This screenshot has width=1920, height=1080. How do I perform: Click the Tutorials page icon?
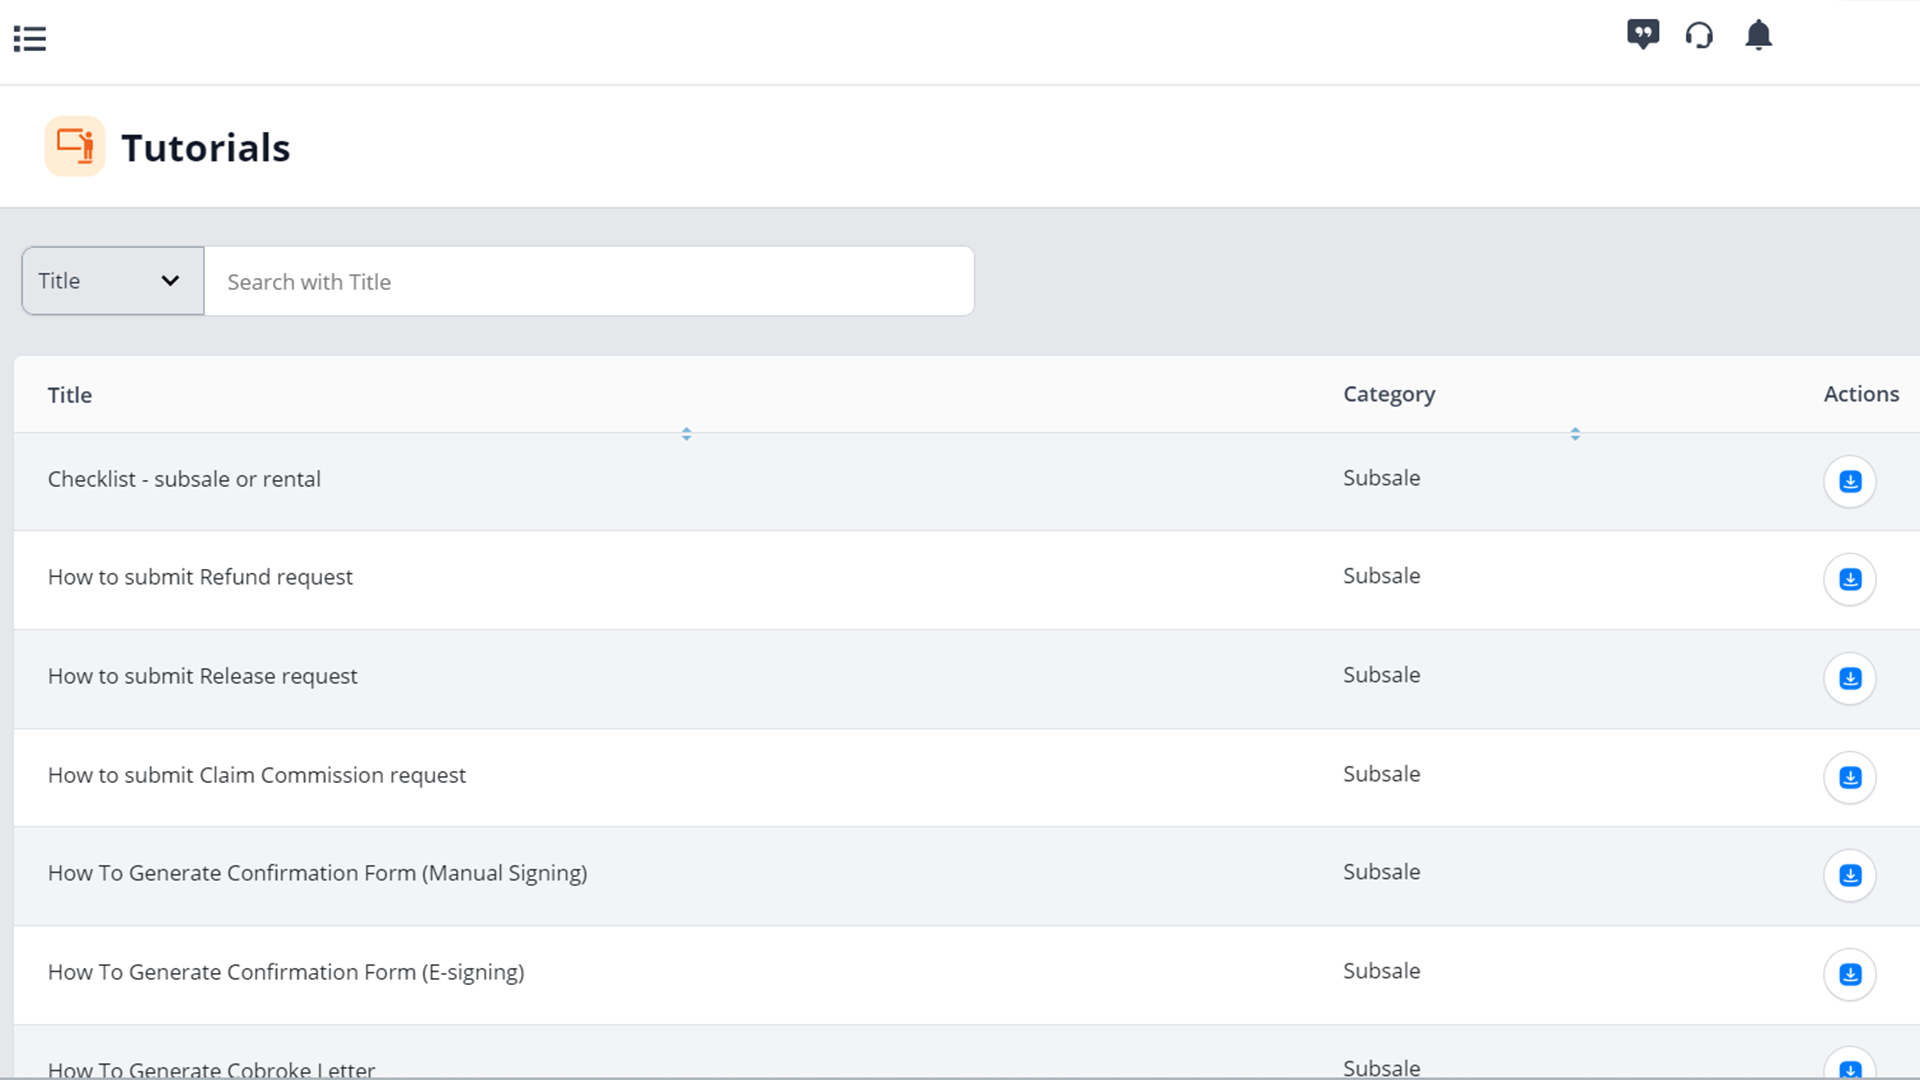[x=75, y=146]
